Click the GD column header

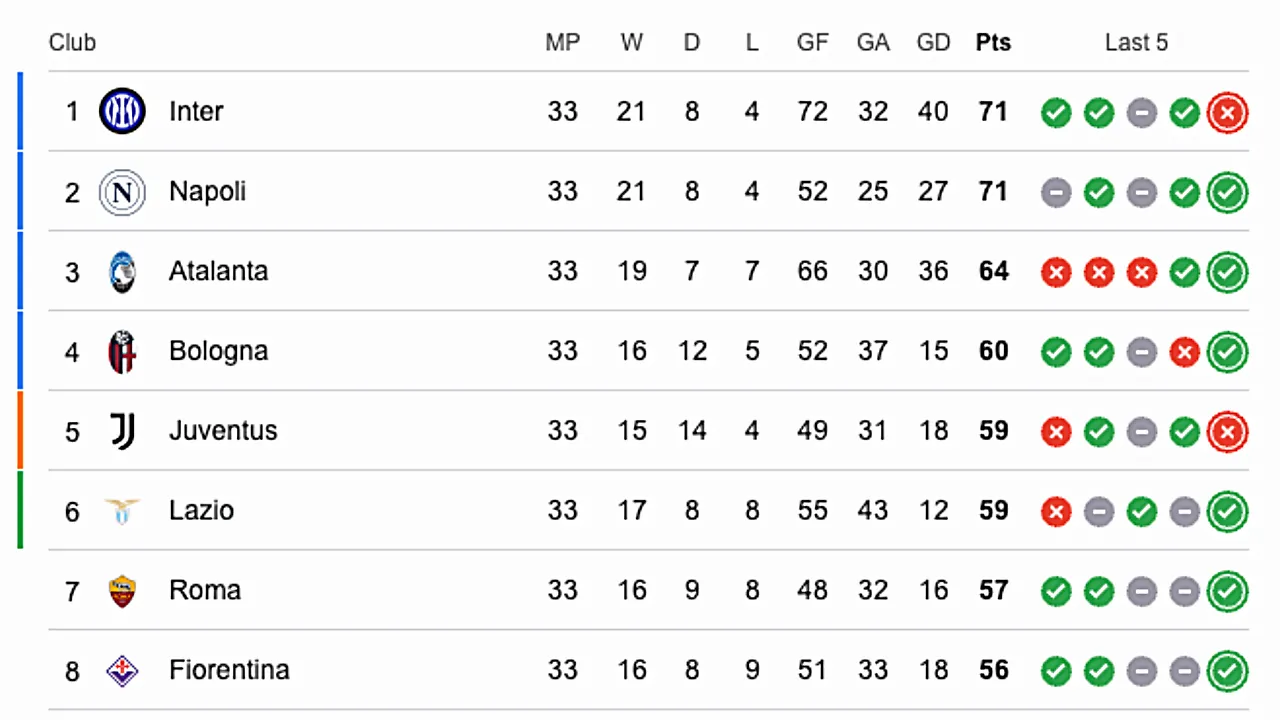[x=933, y=43]
